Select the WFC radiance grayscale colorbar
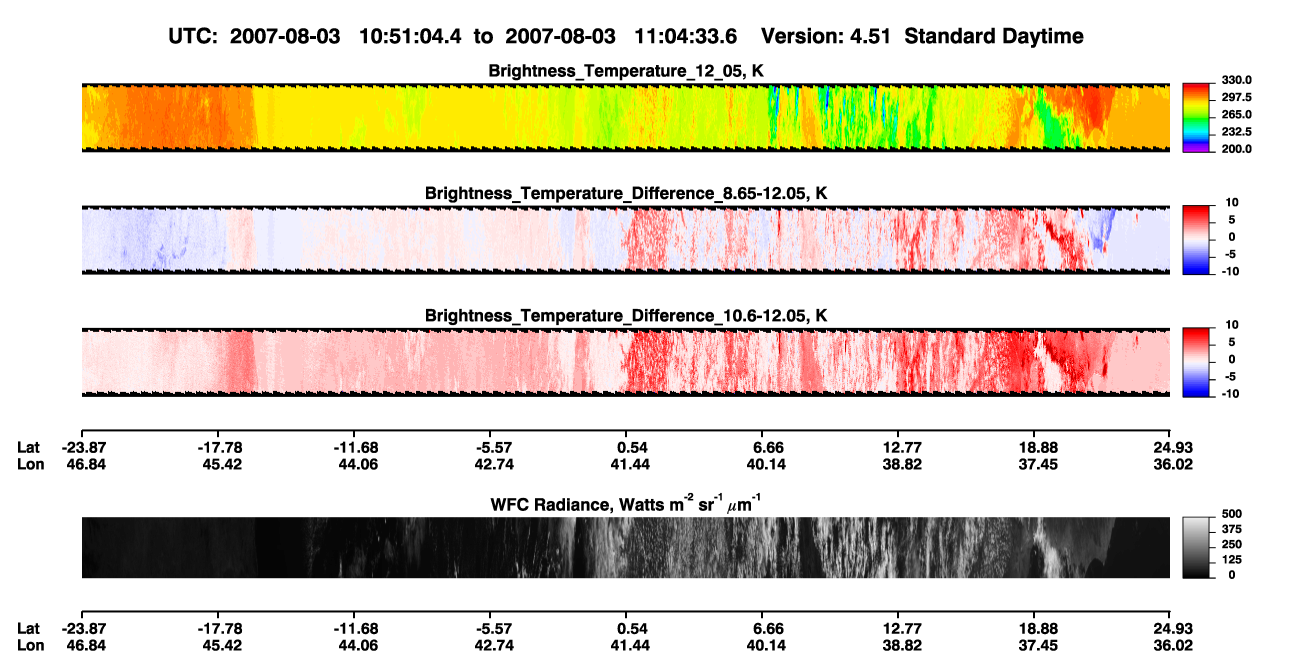This screenshot has width=1300, height=667. click(1196, 548)
